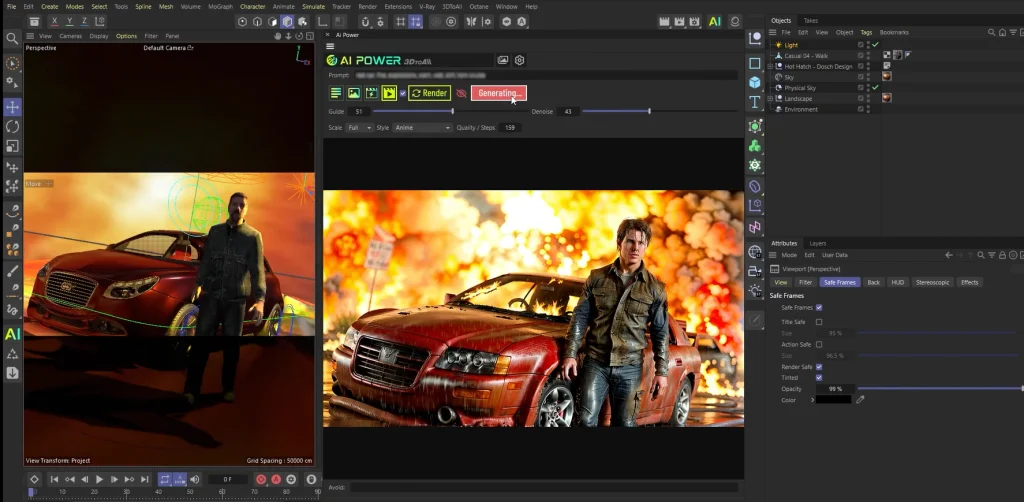Open AI Power text prompt list icon

point(336,93)
